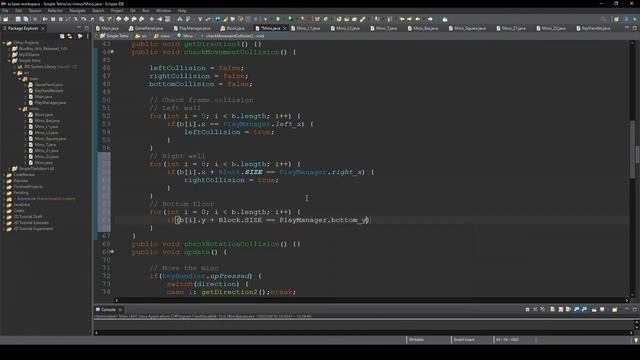Image resolution: width=640 pixels, height=360 pixels.
Task: Toggle fold marker at line 69
Action: click(112, 252)
